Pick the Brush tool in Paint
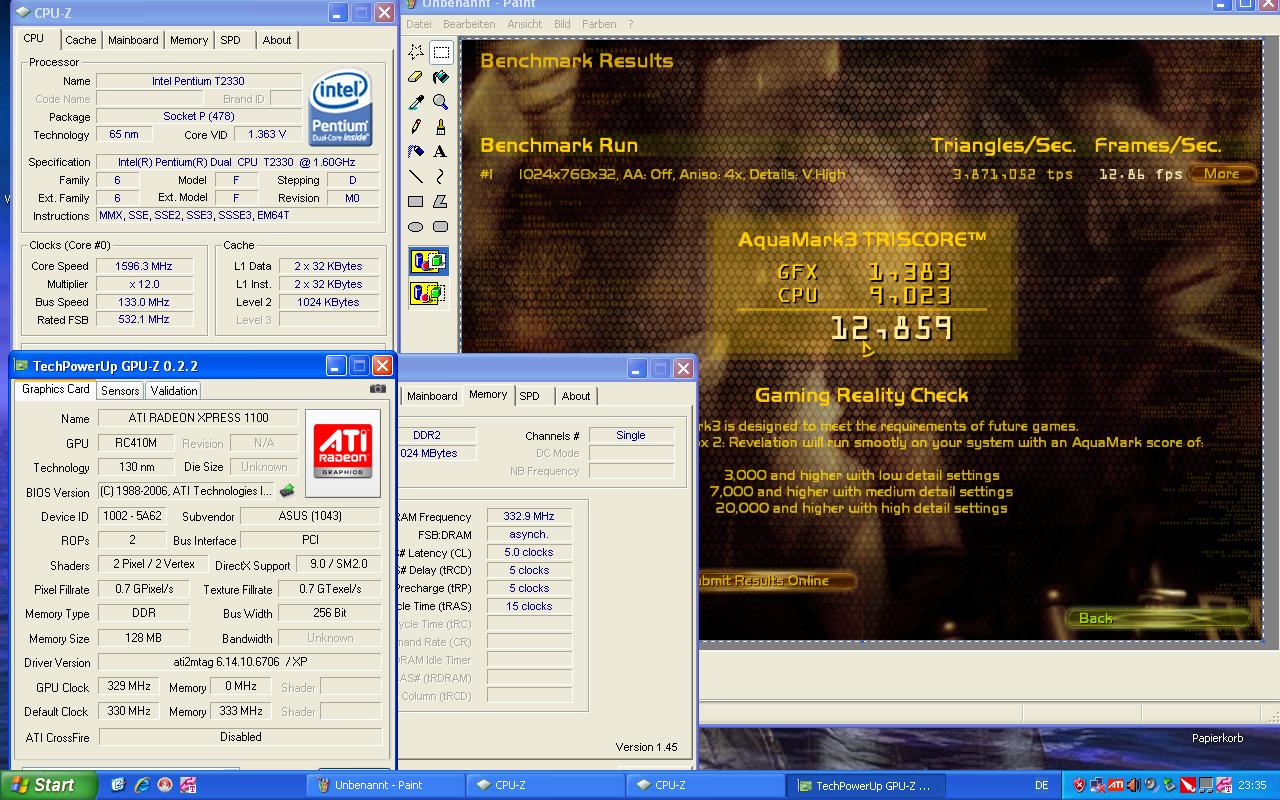Viewport: 1280px width, 800px height. coord(441,127)
